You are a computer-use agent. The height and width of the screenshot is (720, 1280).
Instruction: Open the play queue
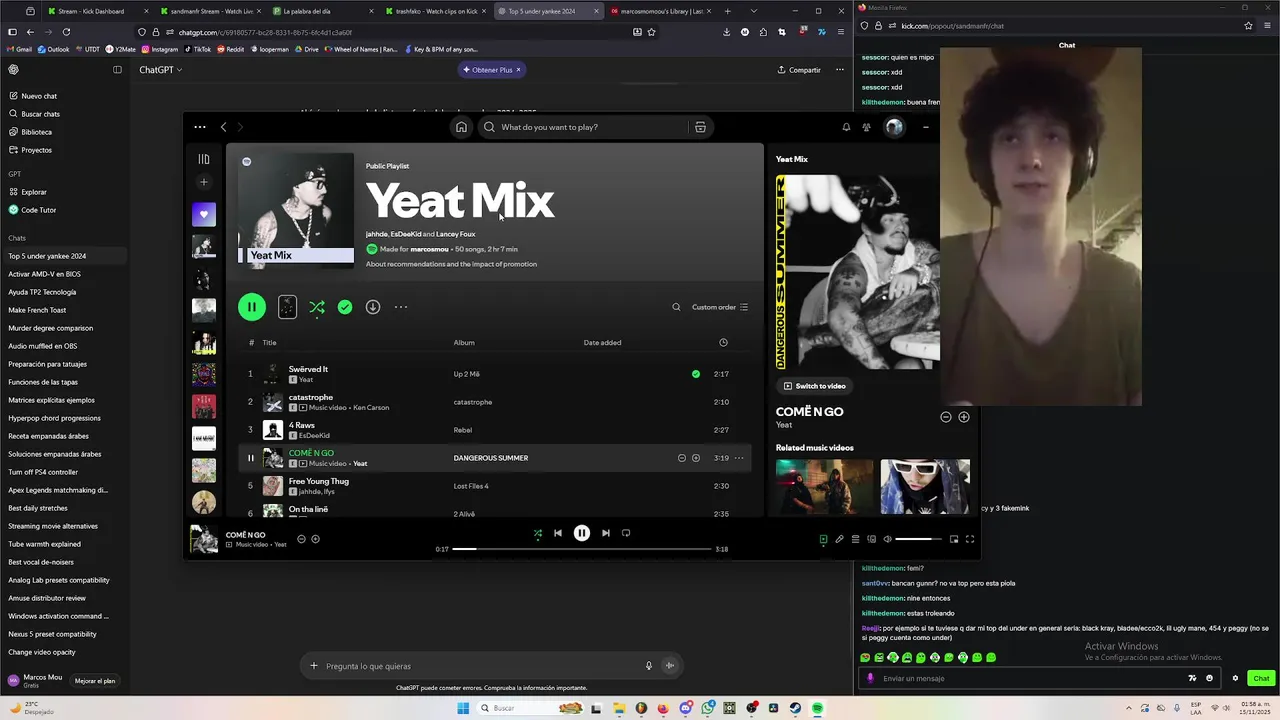855,539
